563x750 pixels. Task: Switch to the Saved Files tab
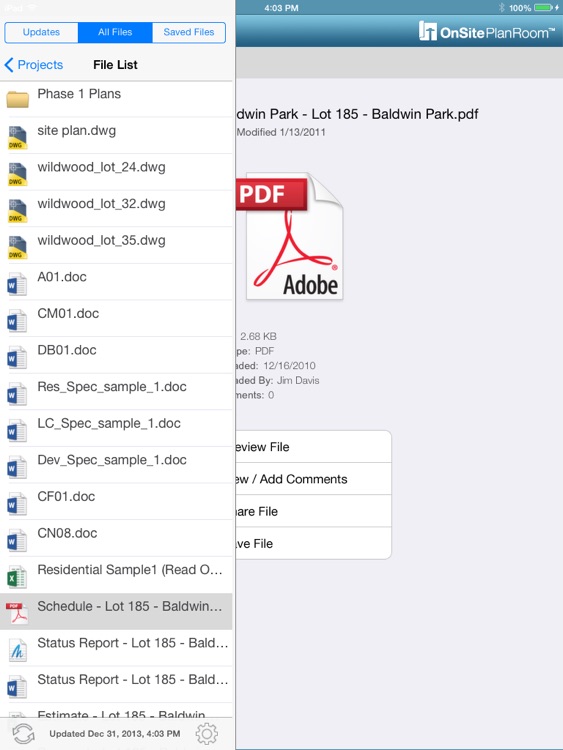coord(189,33)
